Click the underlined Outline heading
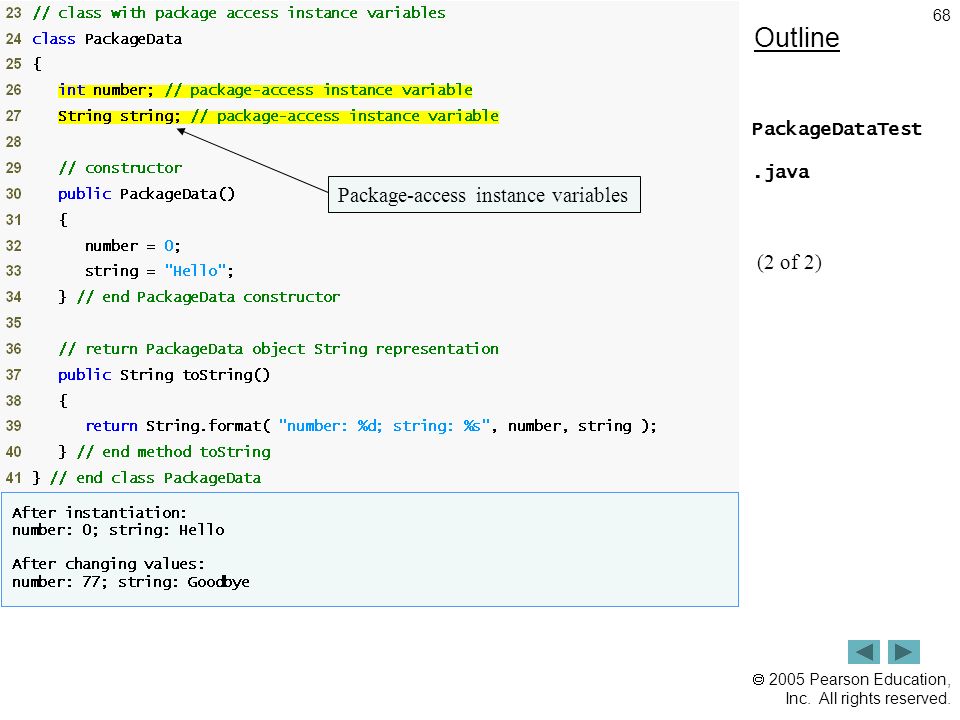 coord(797,38)
